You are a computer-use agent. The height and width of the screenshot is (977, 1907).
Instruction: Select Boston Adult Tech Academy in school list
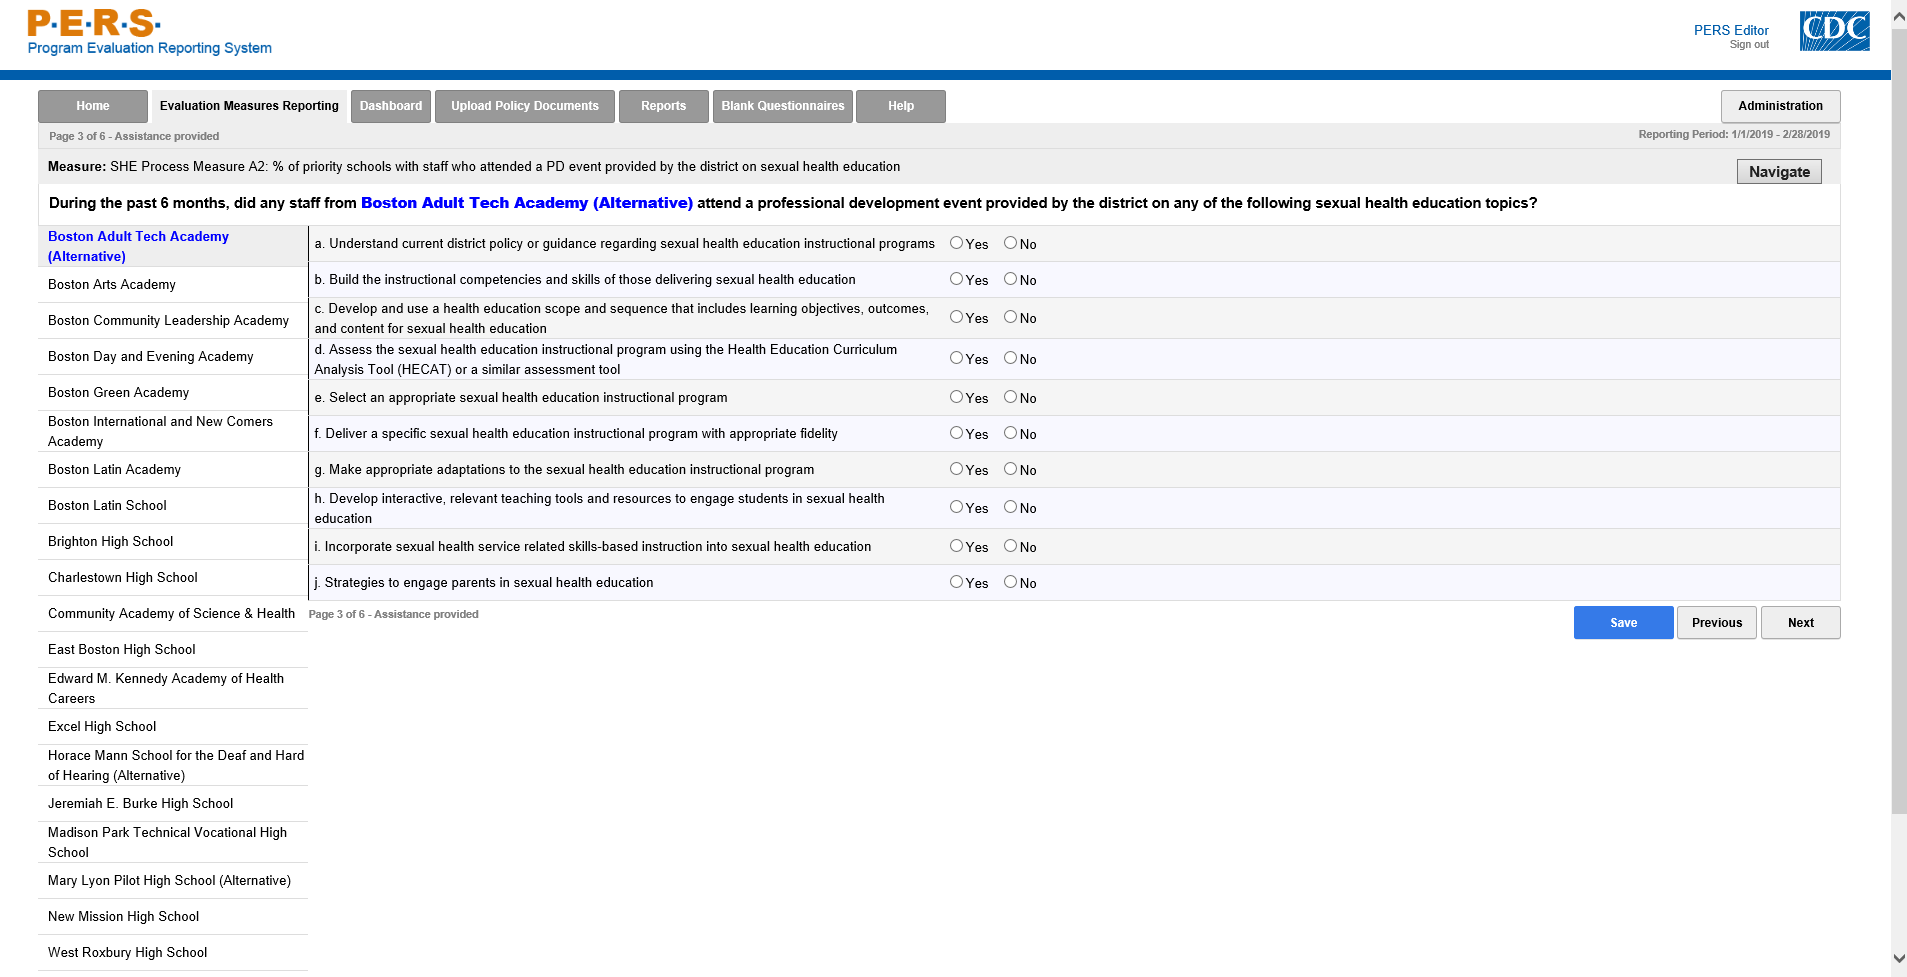pyautogui.click(x=173, y=246)
